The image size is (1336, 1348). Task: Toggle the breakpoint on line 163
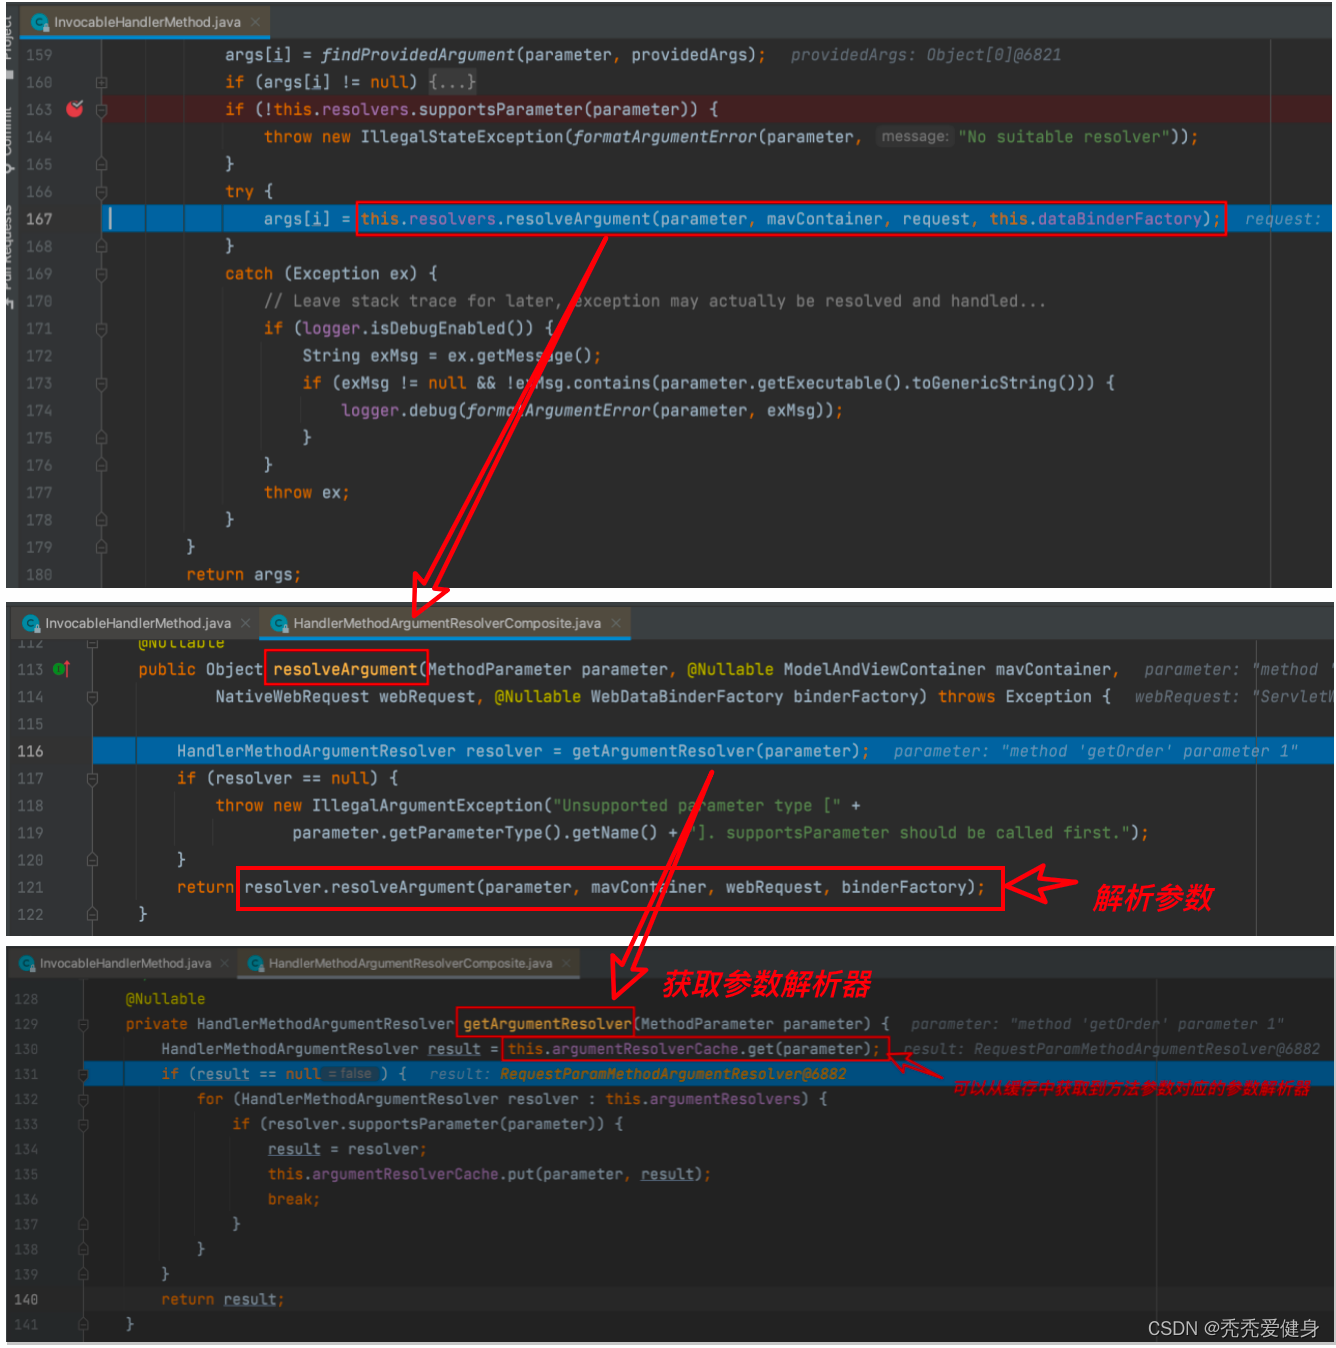click(75, 108)
